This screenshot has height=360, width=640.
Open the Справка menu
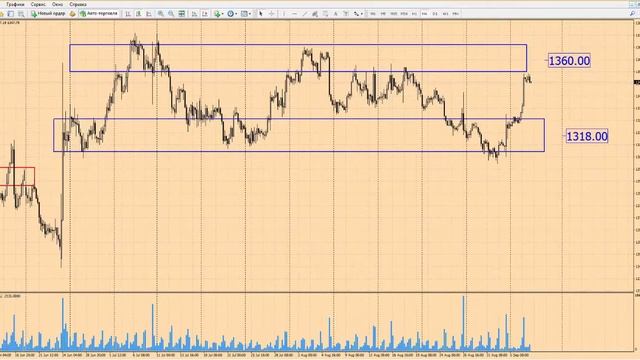tap(78, 4)
